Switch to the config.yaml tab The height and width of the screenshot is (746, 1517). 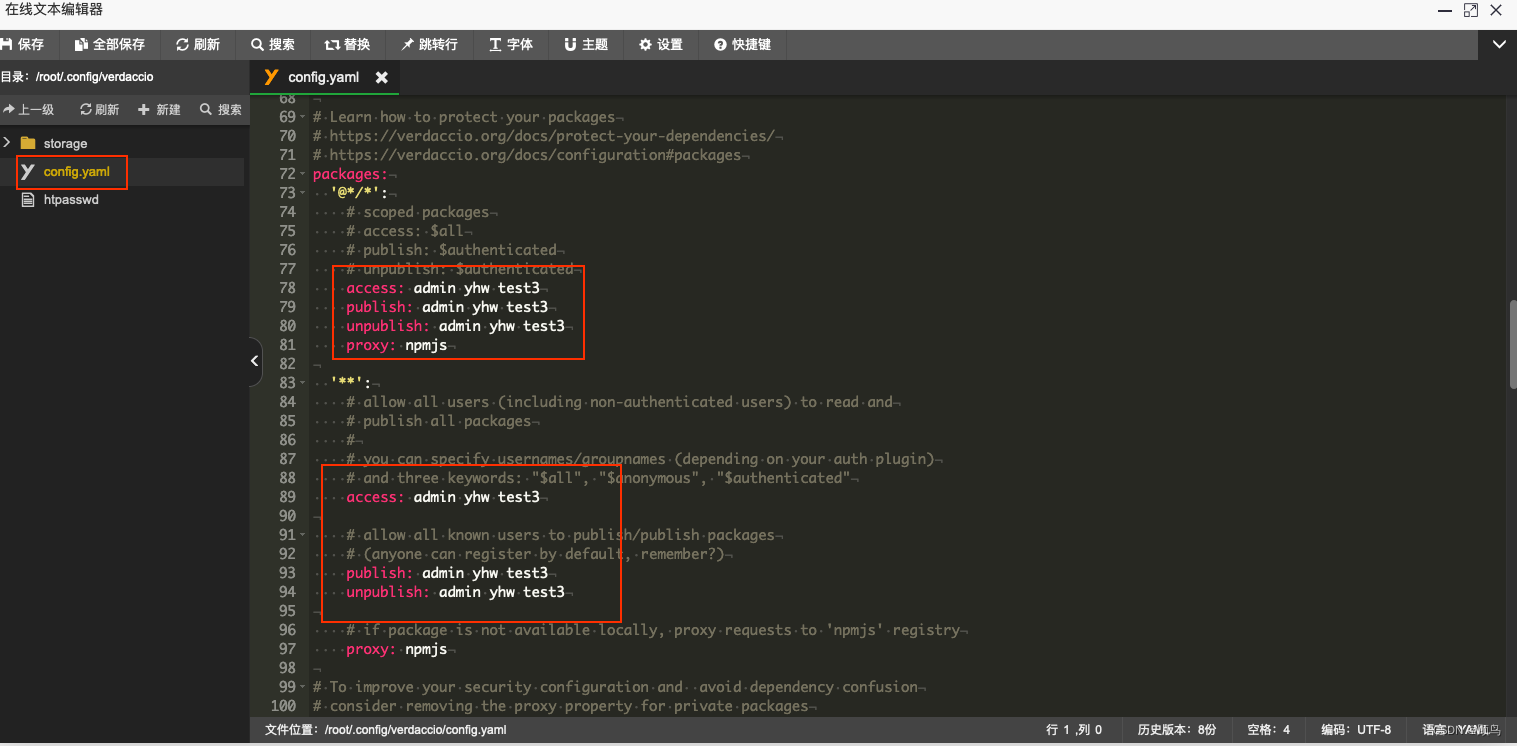322,76
